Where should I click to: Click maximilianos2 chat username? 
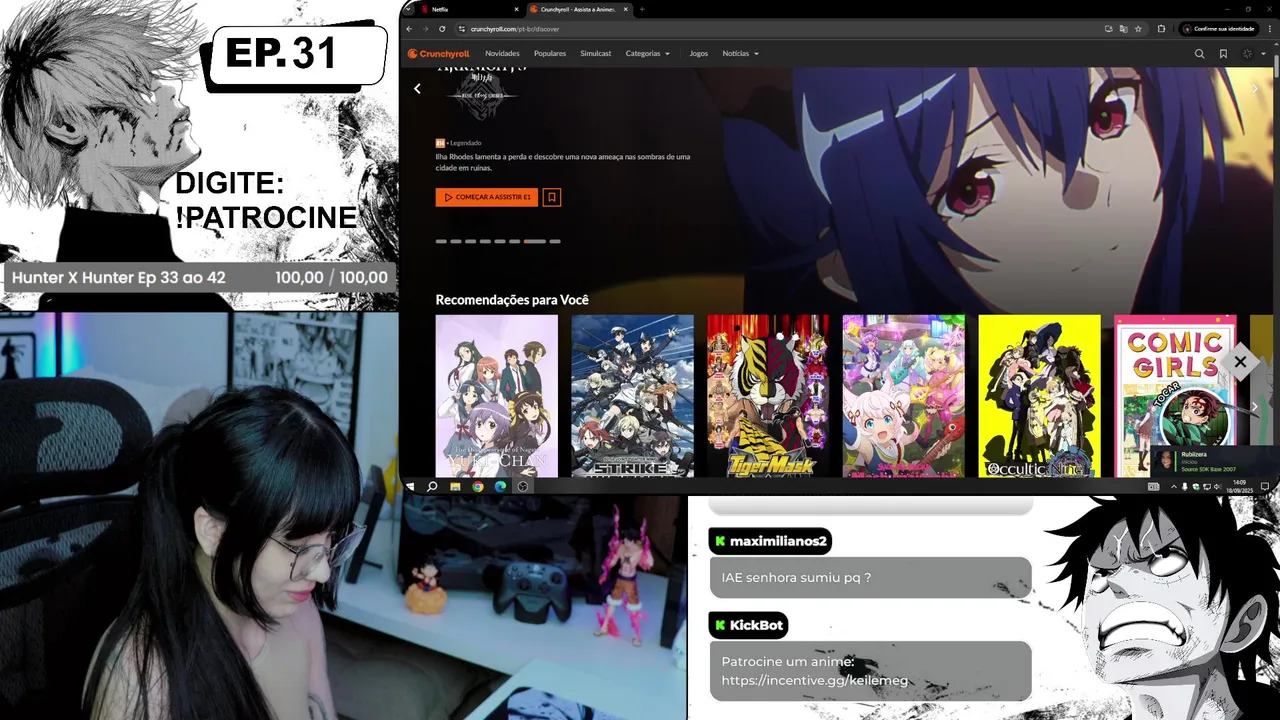point(770,541)
